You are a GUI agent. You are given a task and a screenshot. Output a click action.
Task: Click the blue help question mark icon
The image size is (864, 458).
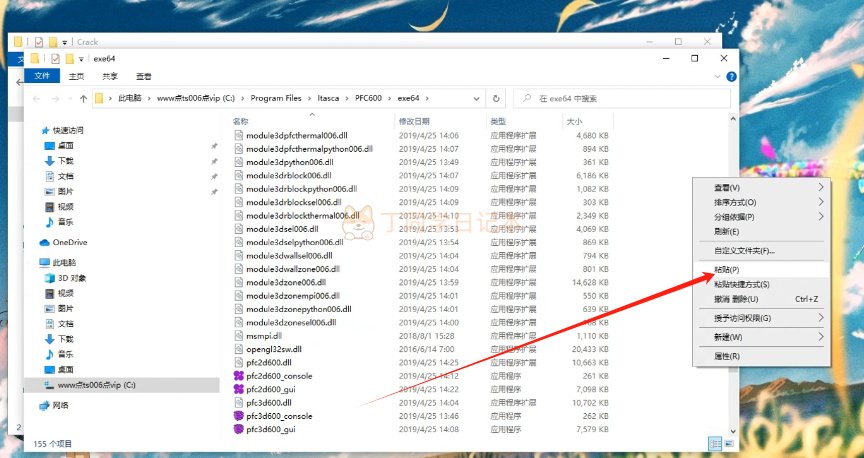point(731,76)
